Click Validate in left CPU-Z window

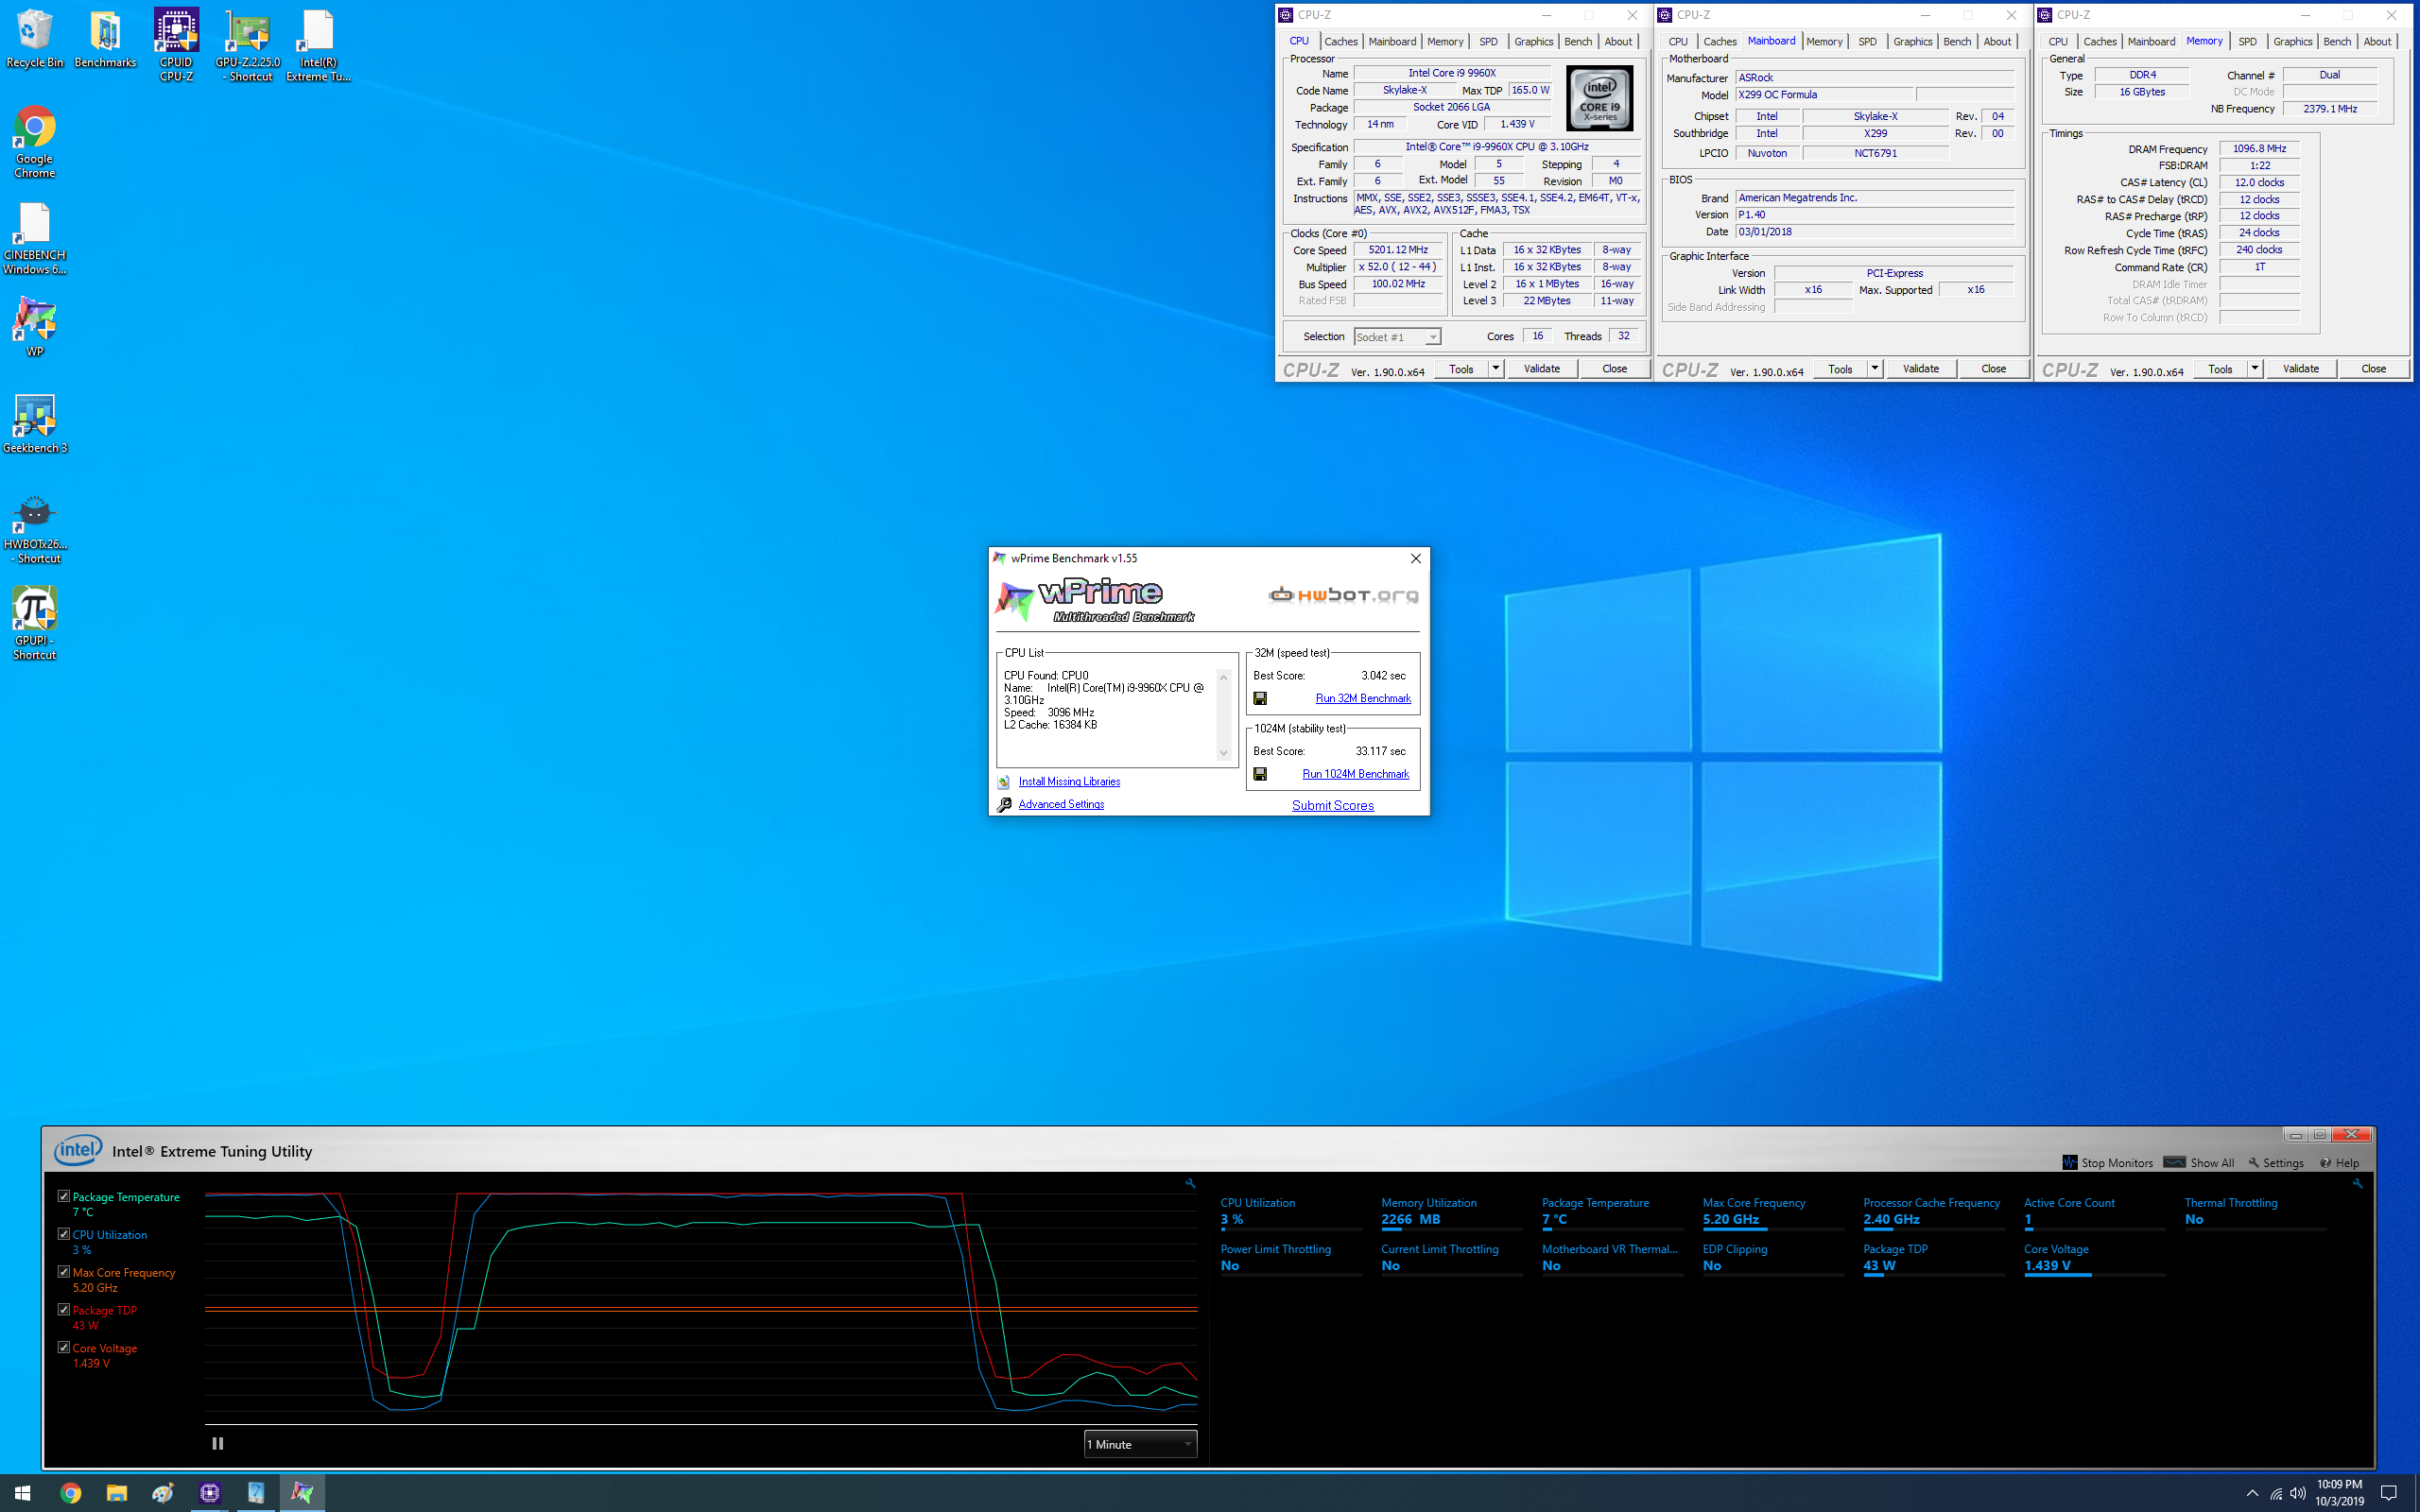[1541, 369]
